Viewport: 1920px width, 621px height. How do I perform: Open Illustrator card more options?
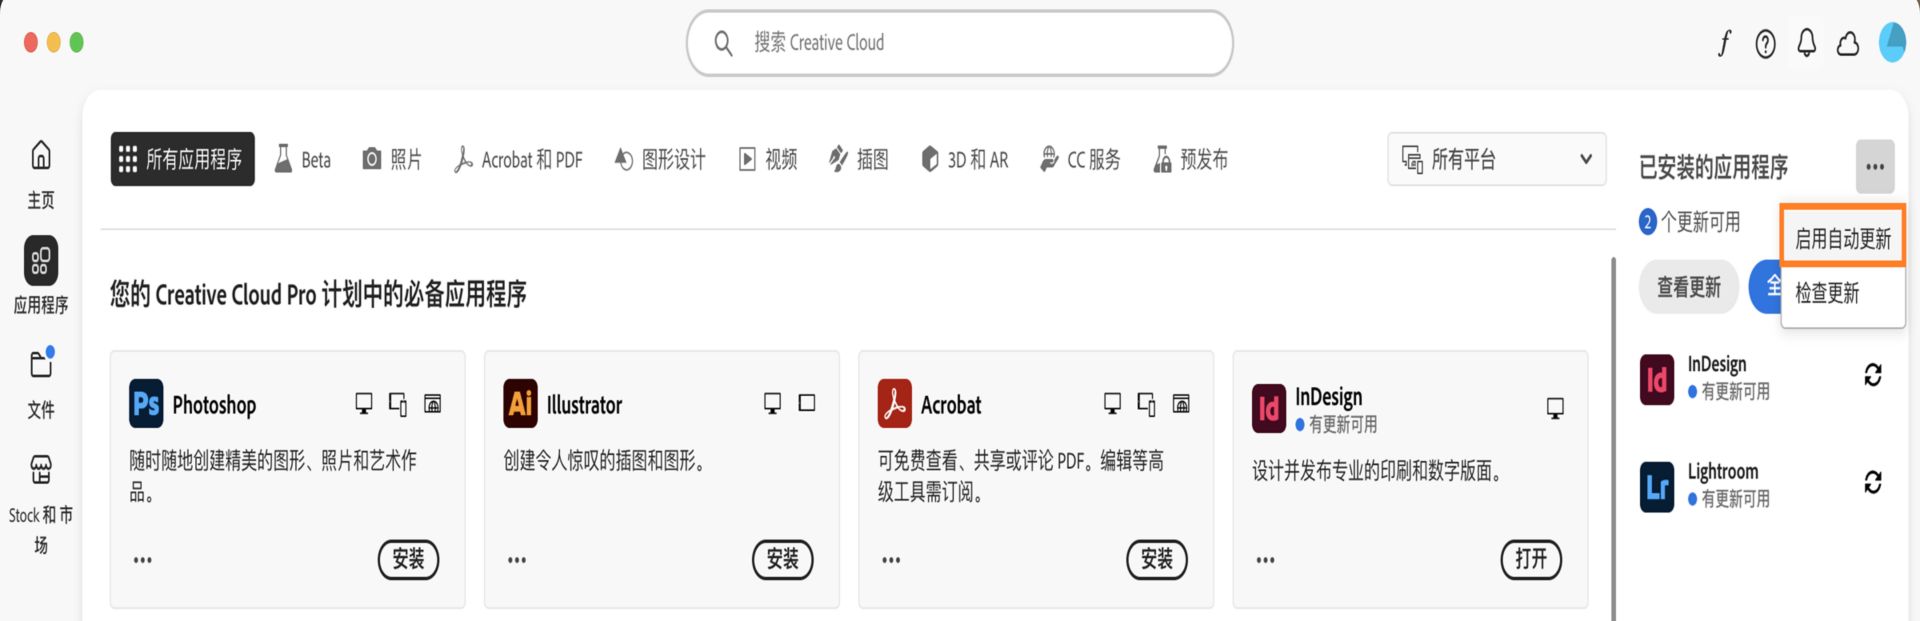tap(517, 560)
